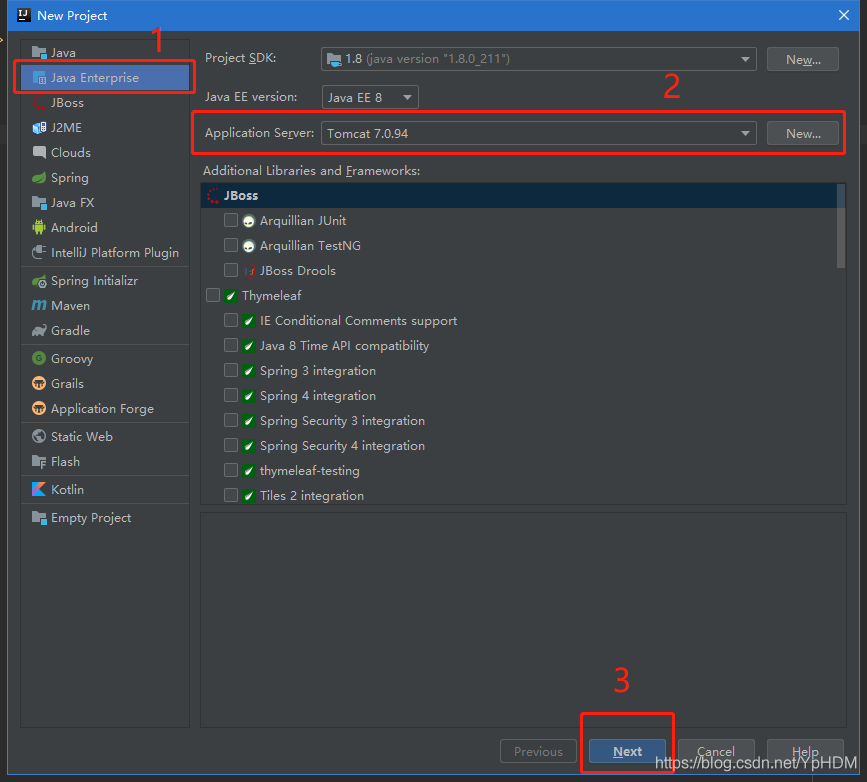This screenshot has width=867, height=782.
Task: Click Tiles 2 integration checkbox
Action: point(231,495)
